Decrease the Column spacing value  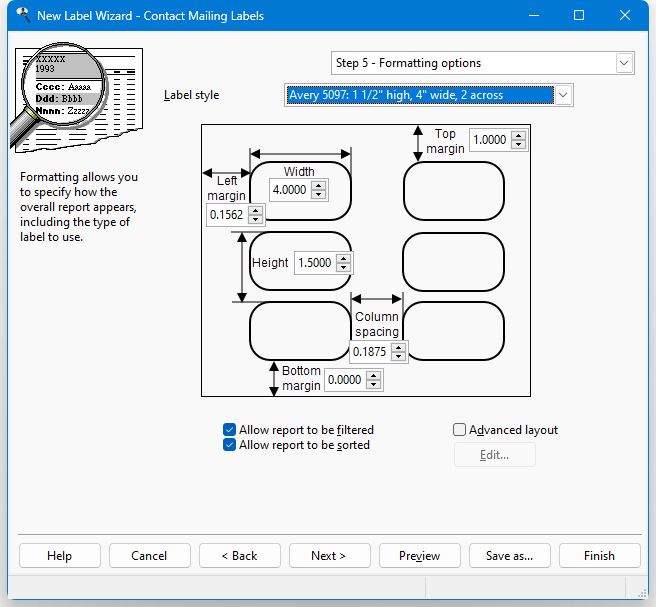(399, 356)
